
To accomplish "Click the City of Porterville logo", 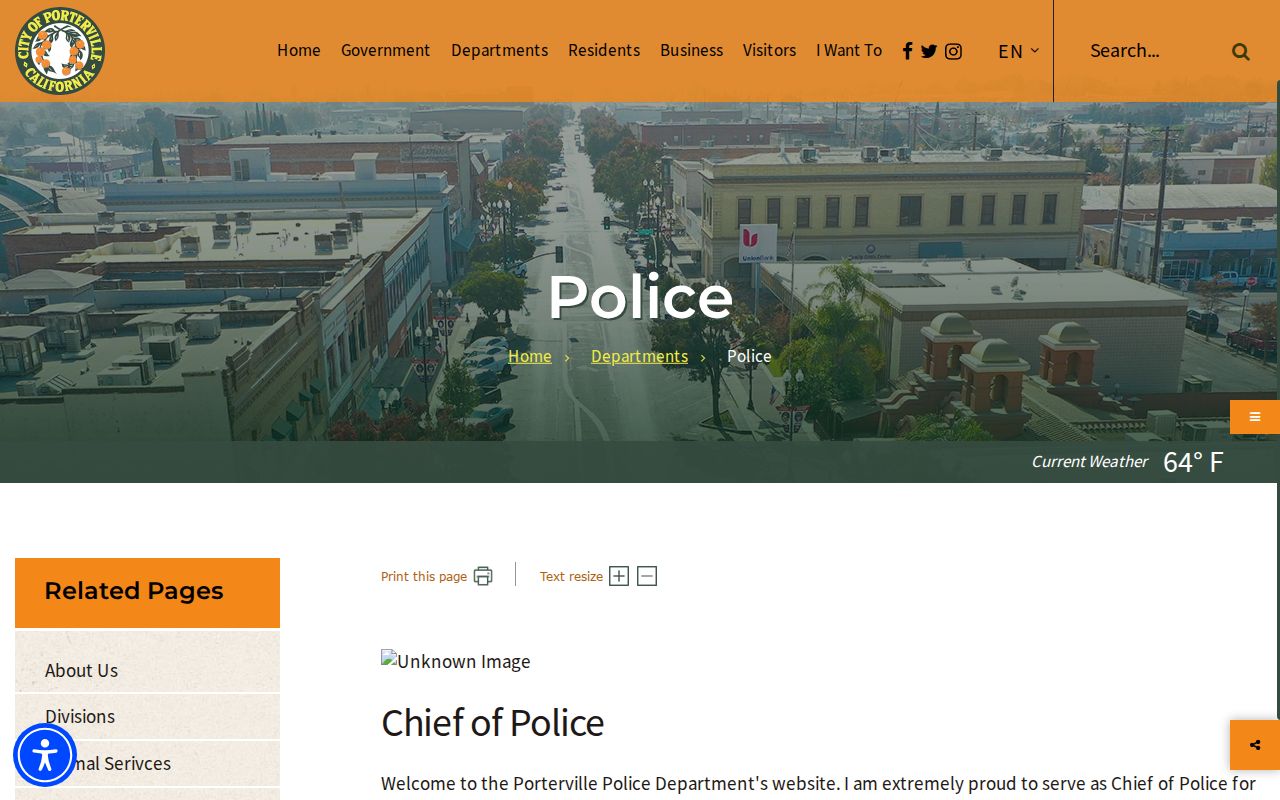I will point(60,51).
